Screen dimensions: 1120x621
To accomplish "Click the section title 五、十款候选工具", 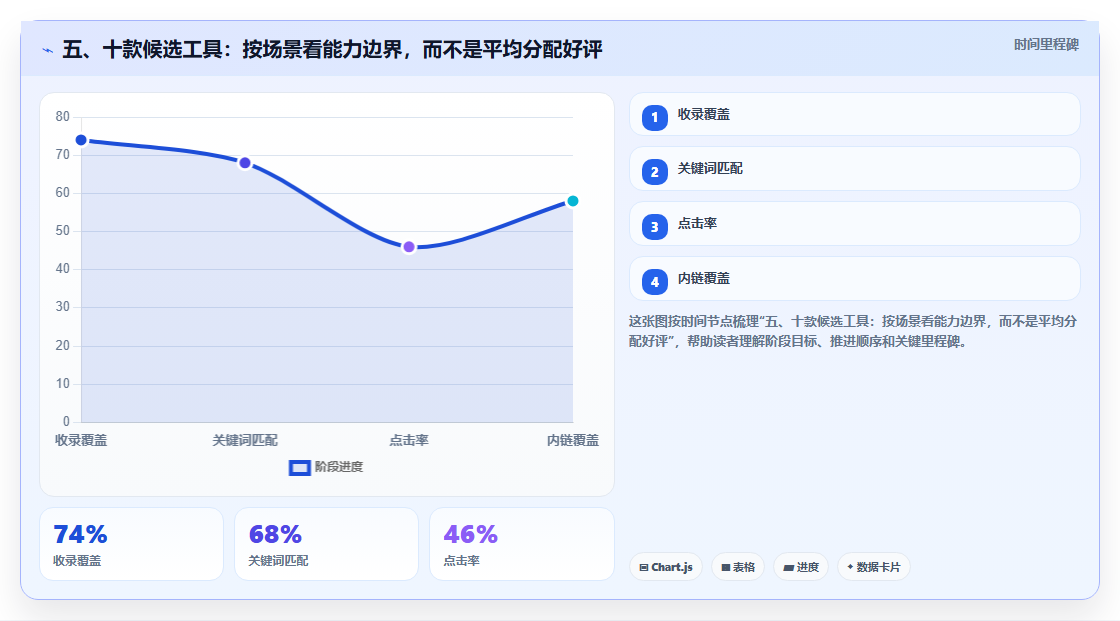I will coord(332,49).
